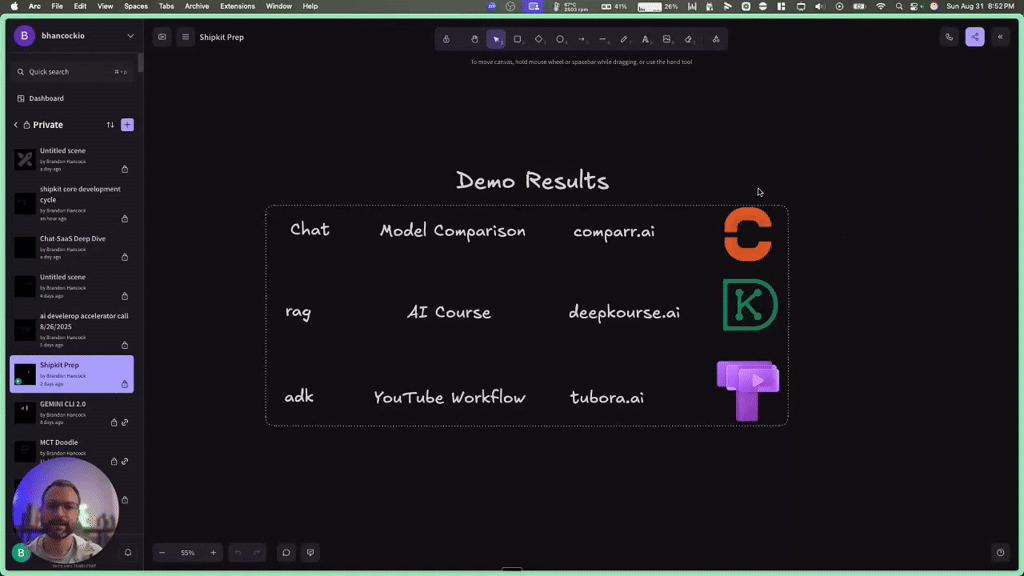Open the Arc menu in menu bar

[35, 6]
